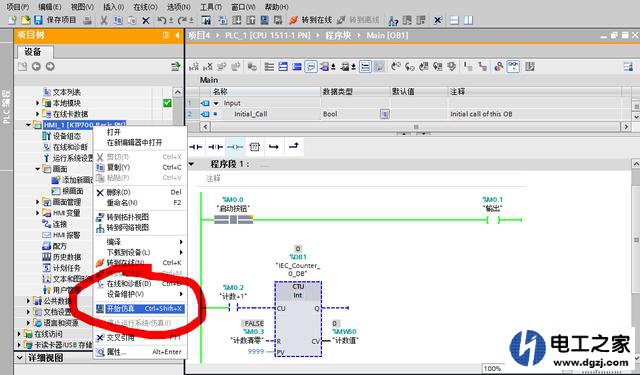Click the normally closed contact ladder icon

tap(215, 146)
